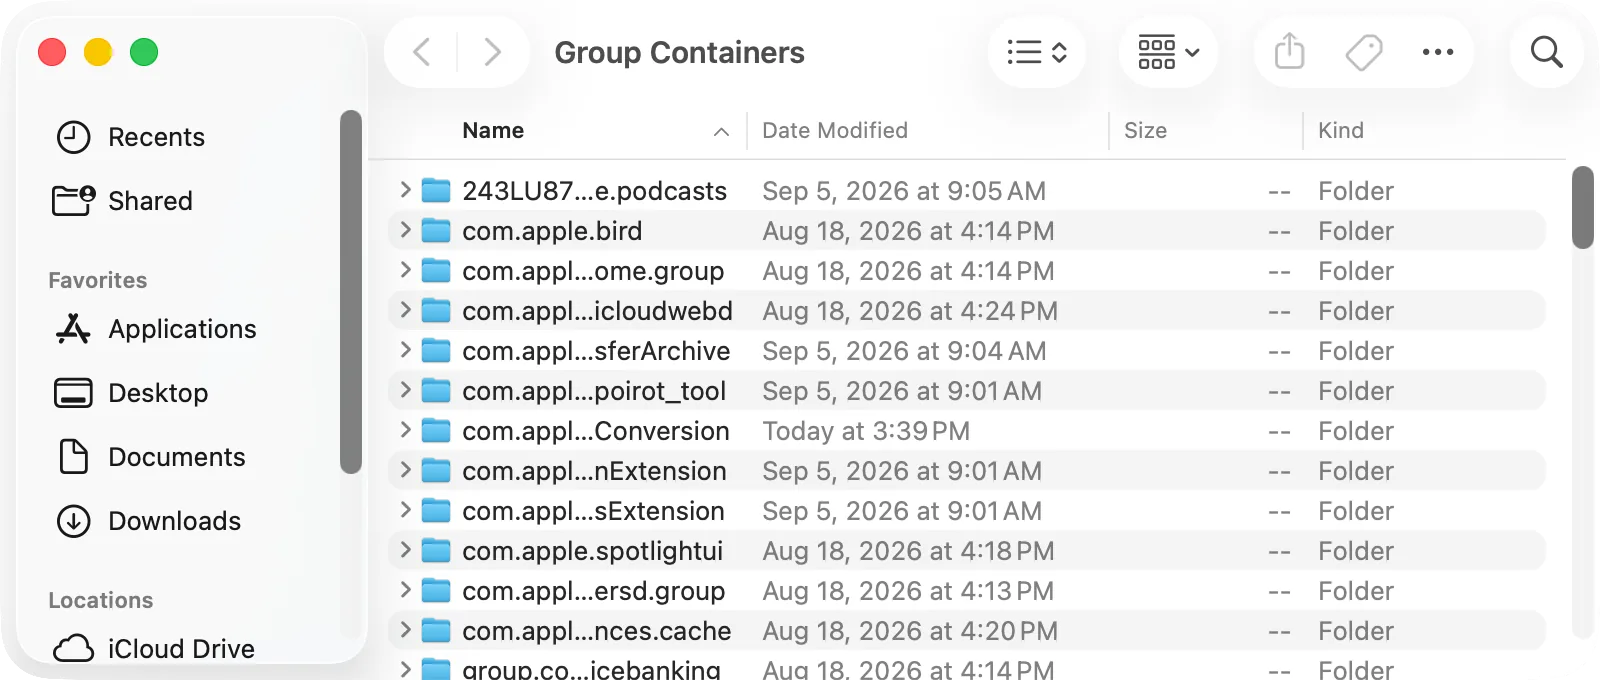
Task: Select the 243LU87...e.podcasts folder icon
Action: (x=436, y=190)
